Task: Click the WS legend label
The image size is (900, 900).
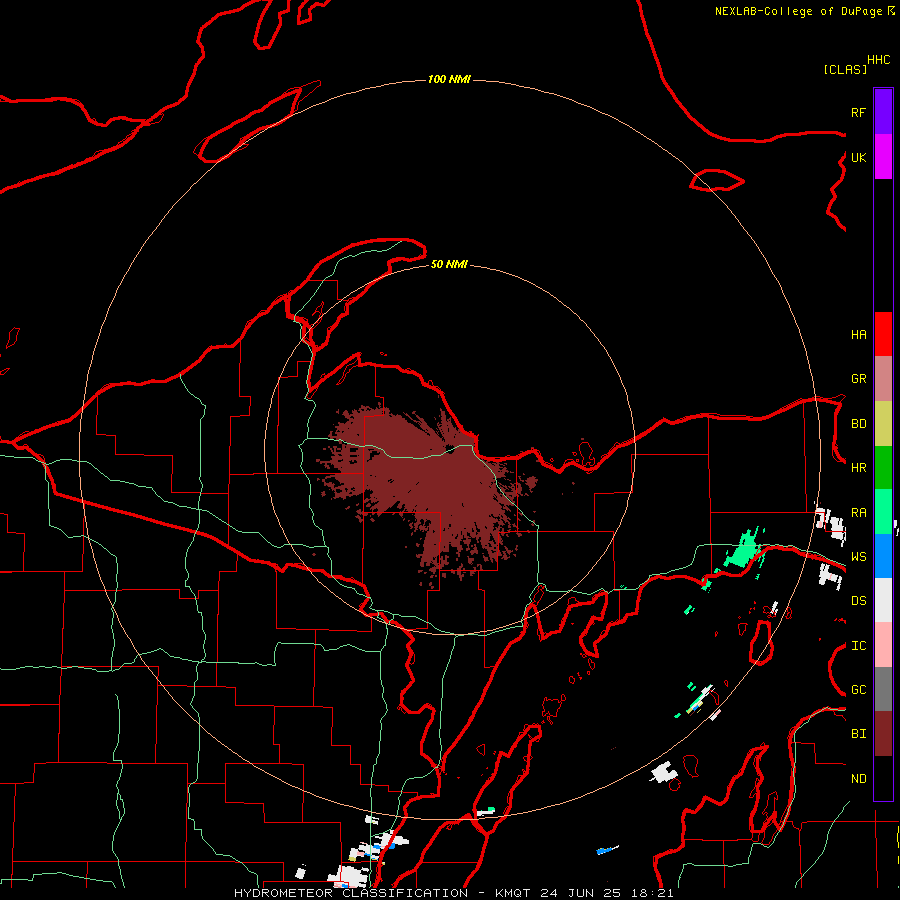Action: coord(858,556)
